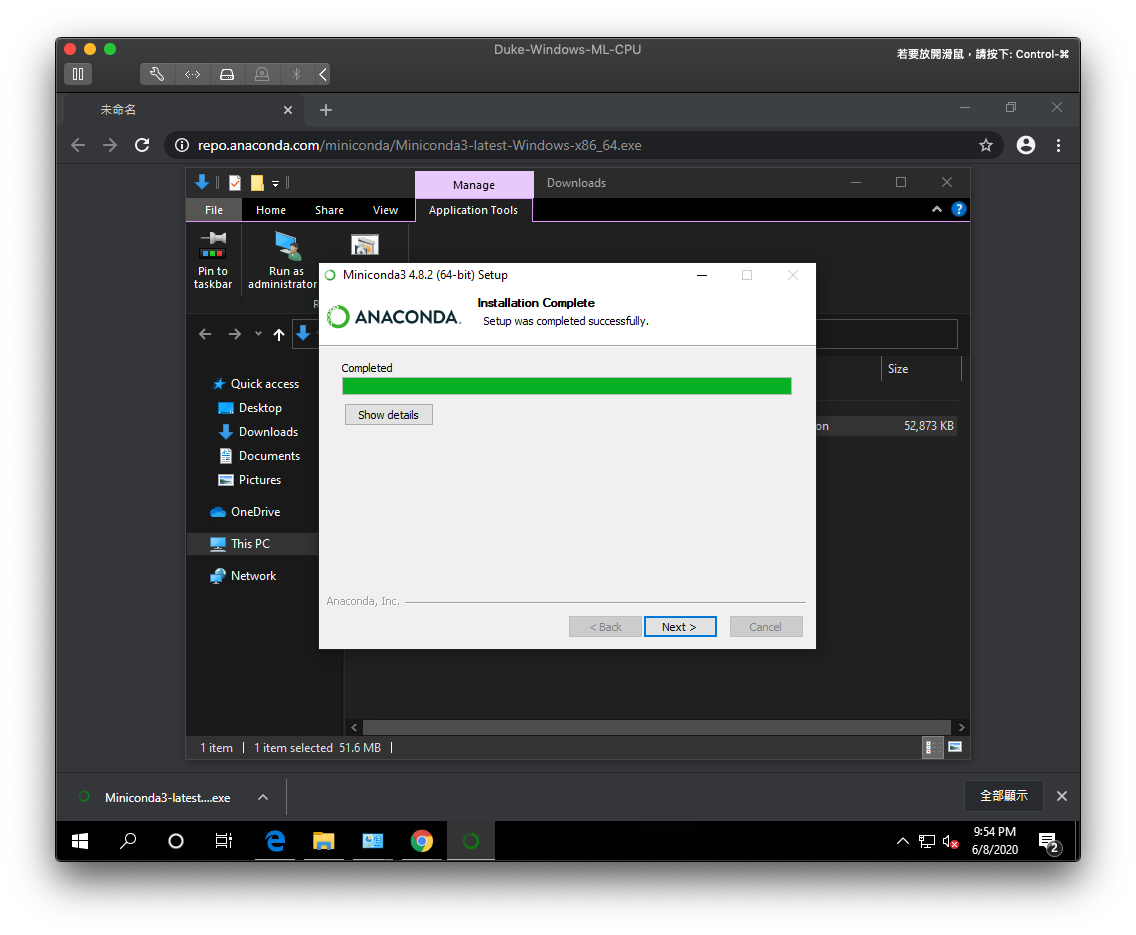Screen dimensions: 1136x935
Task: Open the Anaconda logo in the setup dialog
Action: tap(393, 315)
